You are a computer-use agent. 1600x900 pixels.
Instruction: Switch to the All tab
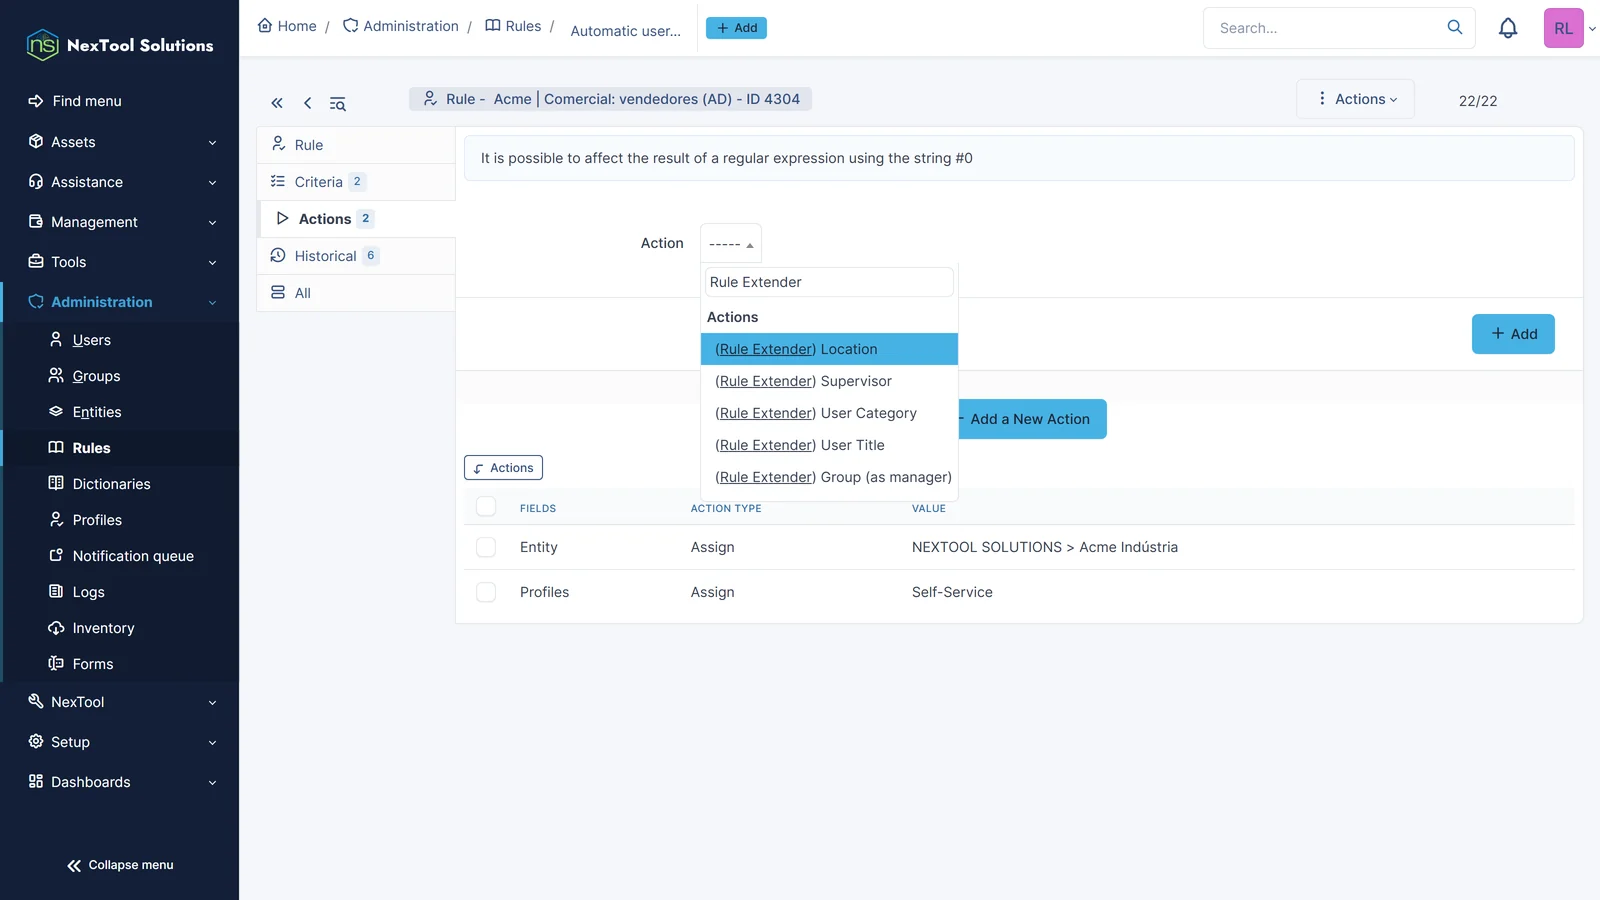click(x=356, y=293)
